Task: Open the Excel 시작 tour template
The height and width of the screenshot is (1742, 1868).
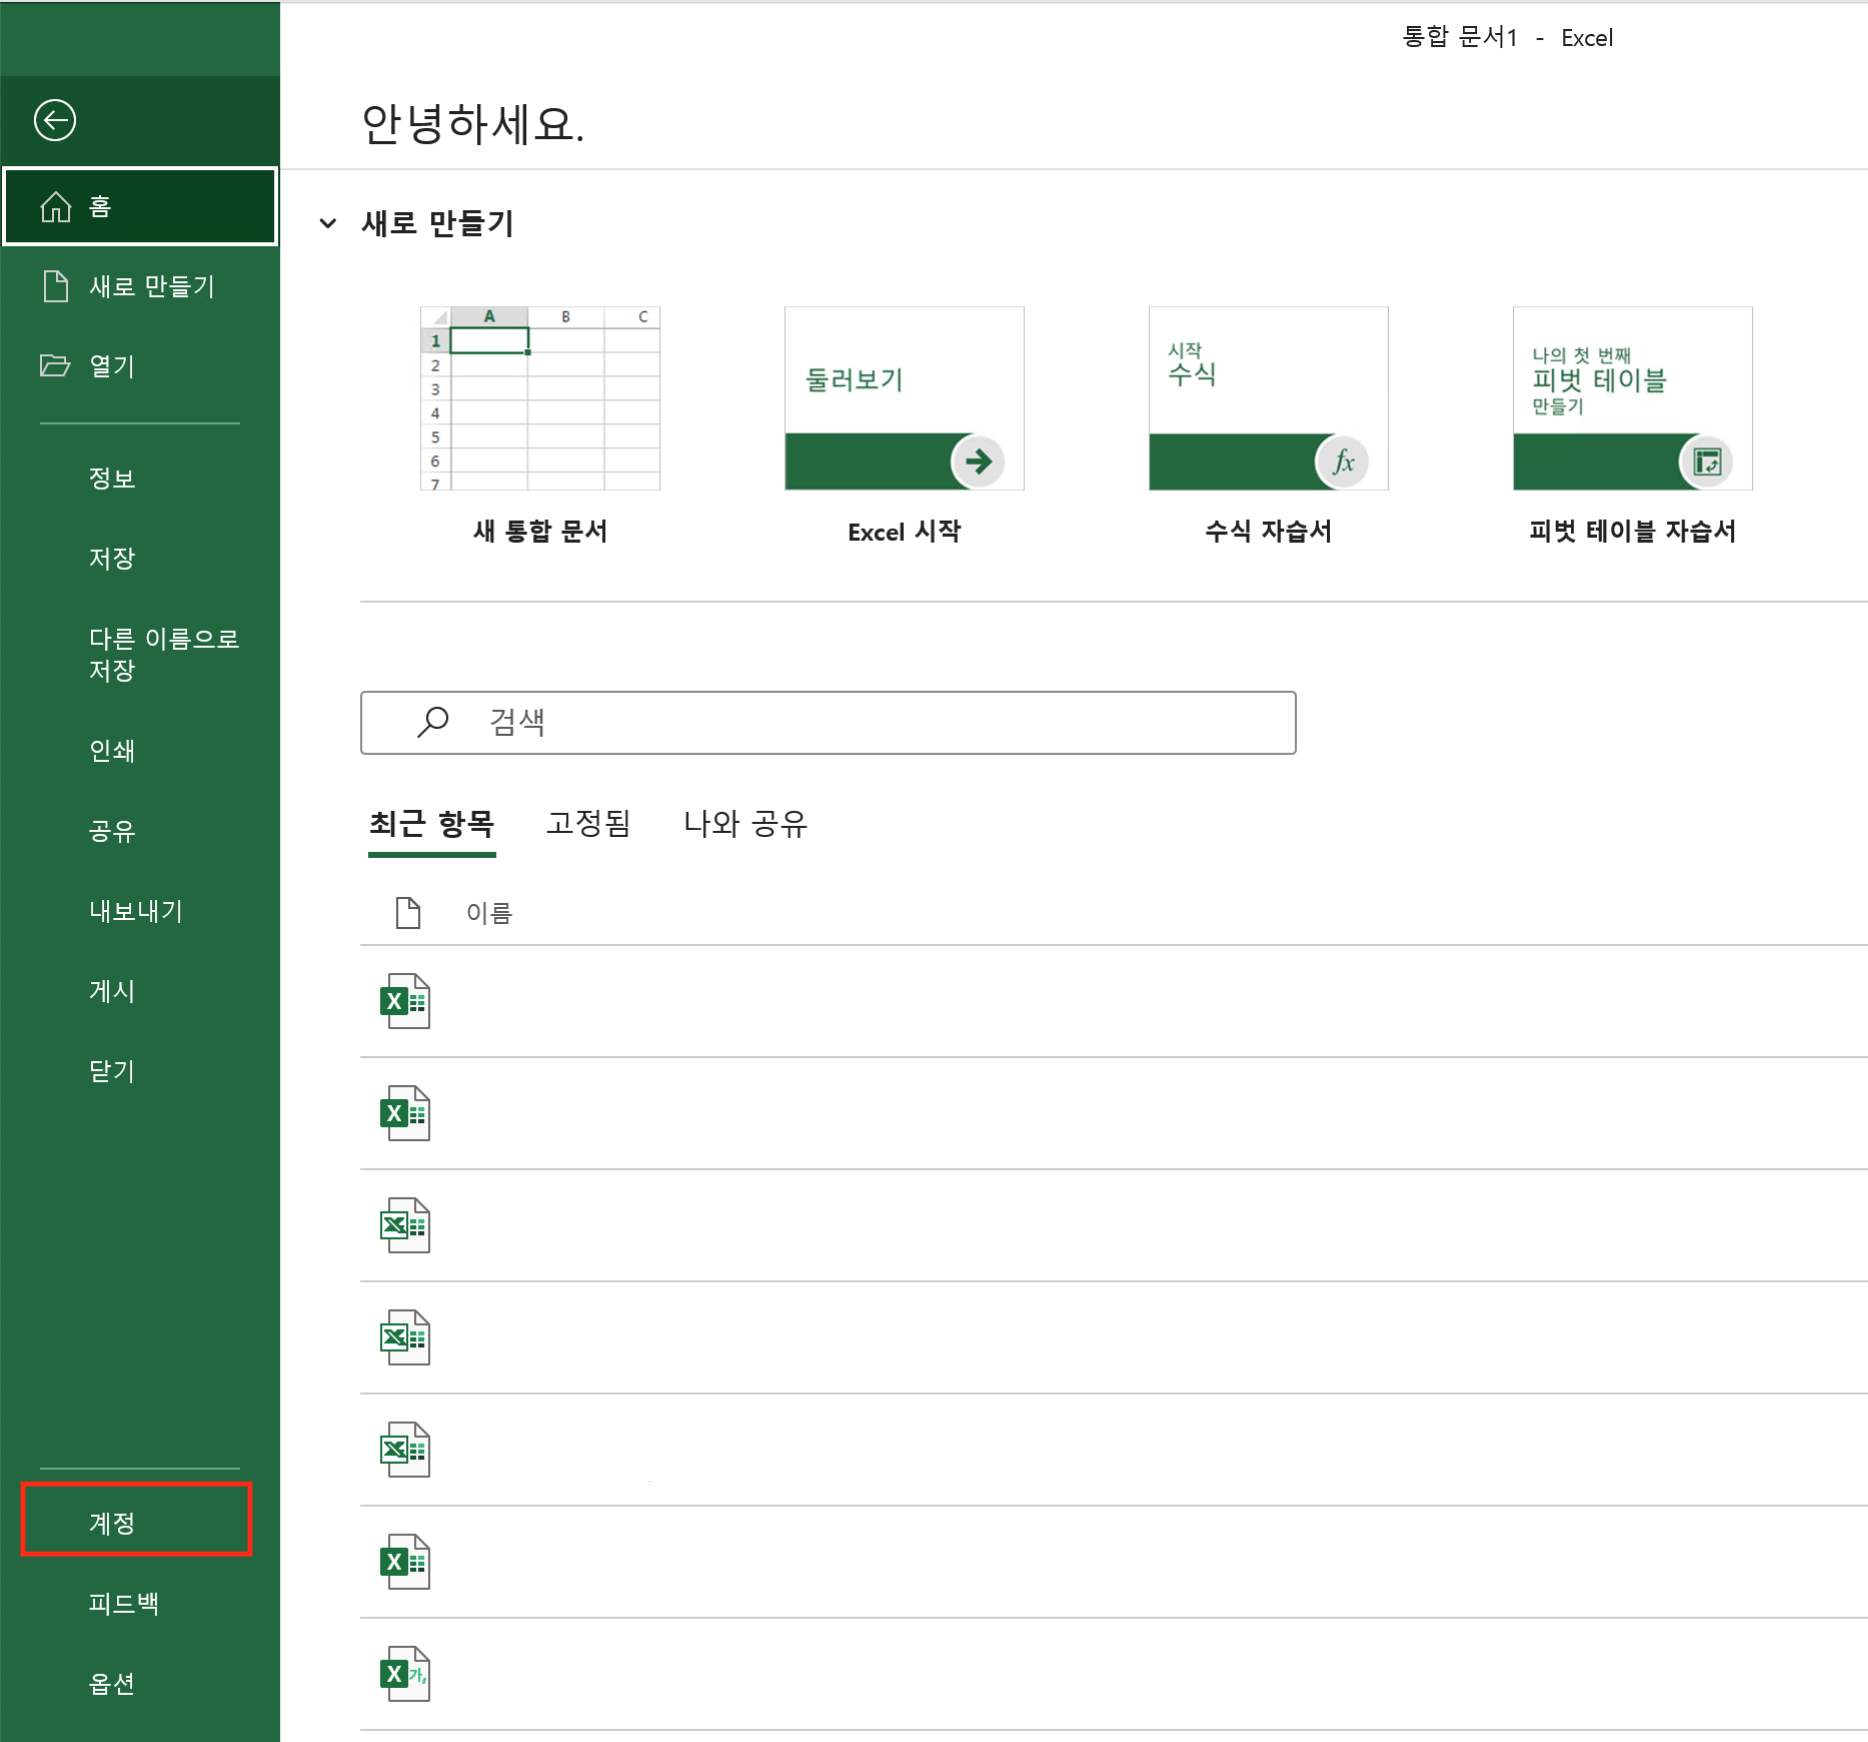Action: click(904, 426)
